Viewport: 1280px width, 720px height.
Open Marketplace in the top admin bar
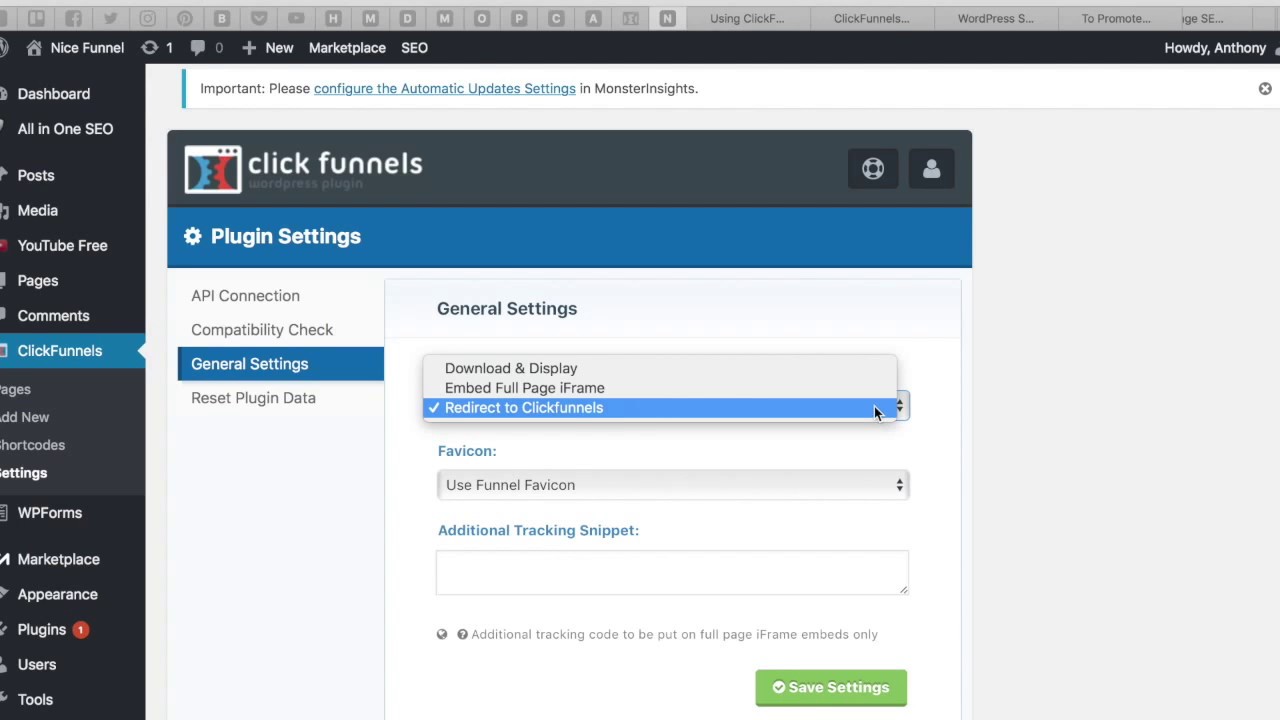tap(347, 48)
